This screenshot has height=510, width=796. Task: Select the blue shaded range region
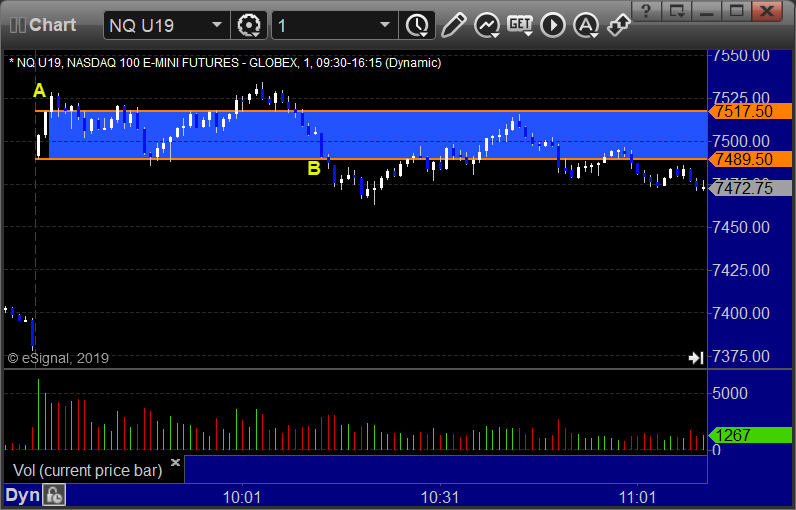pos(378,135)
